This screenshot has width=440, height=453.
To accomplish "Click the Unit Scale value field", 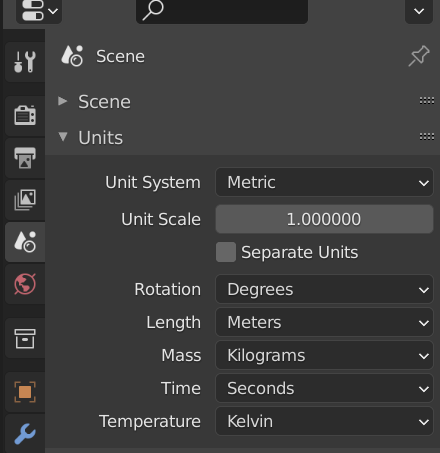I will (x=324, y=219).
